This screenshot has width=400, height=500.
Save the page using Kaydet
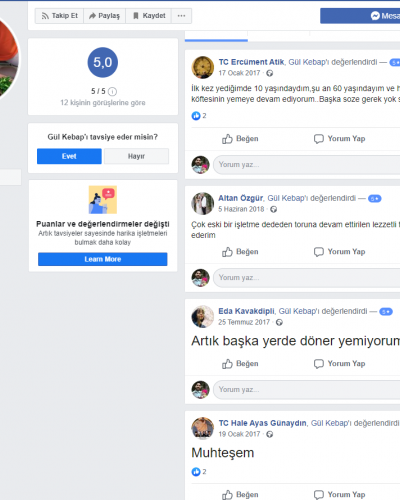pyautogui.click(x=149, y=16)
